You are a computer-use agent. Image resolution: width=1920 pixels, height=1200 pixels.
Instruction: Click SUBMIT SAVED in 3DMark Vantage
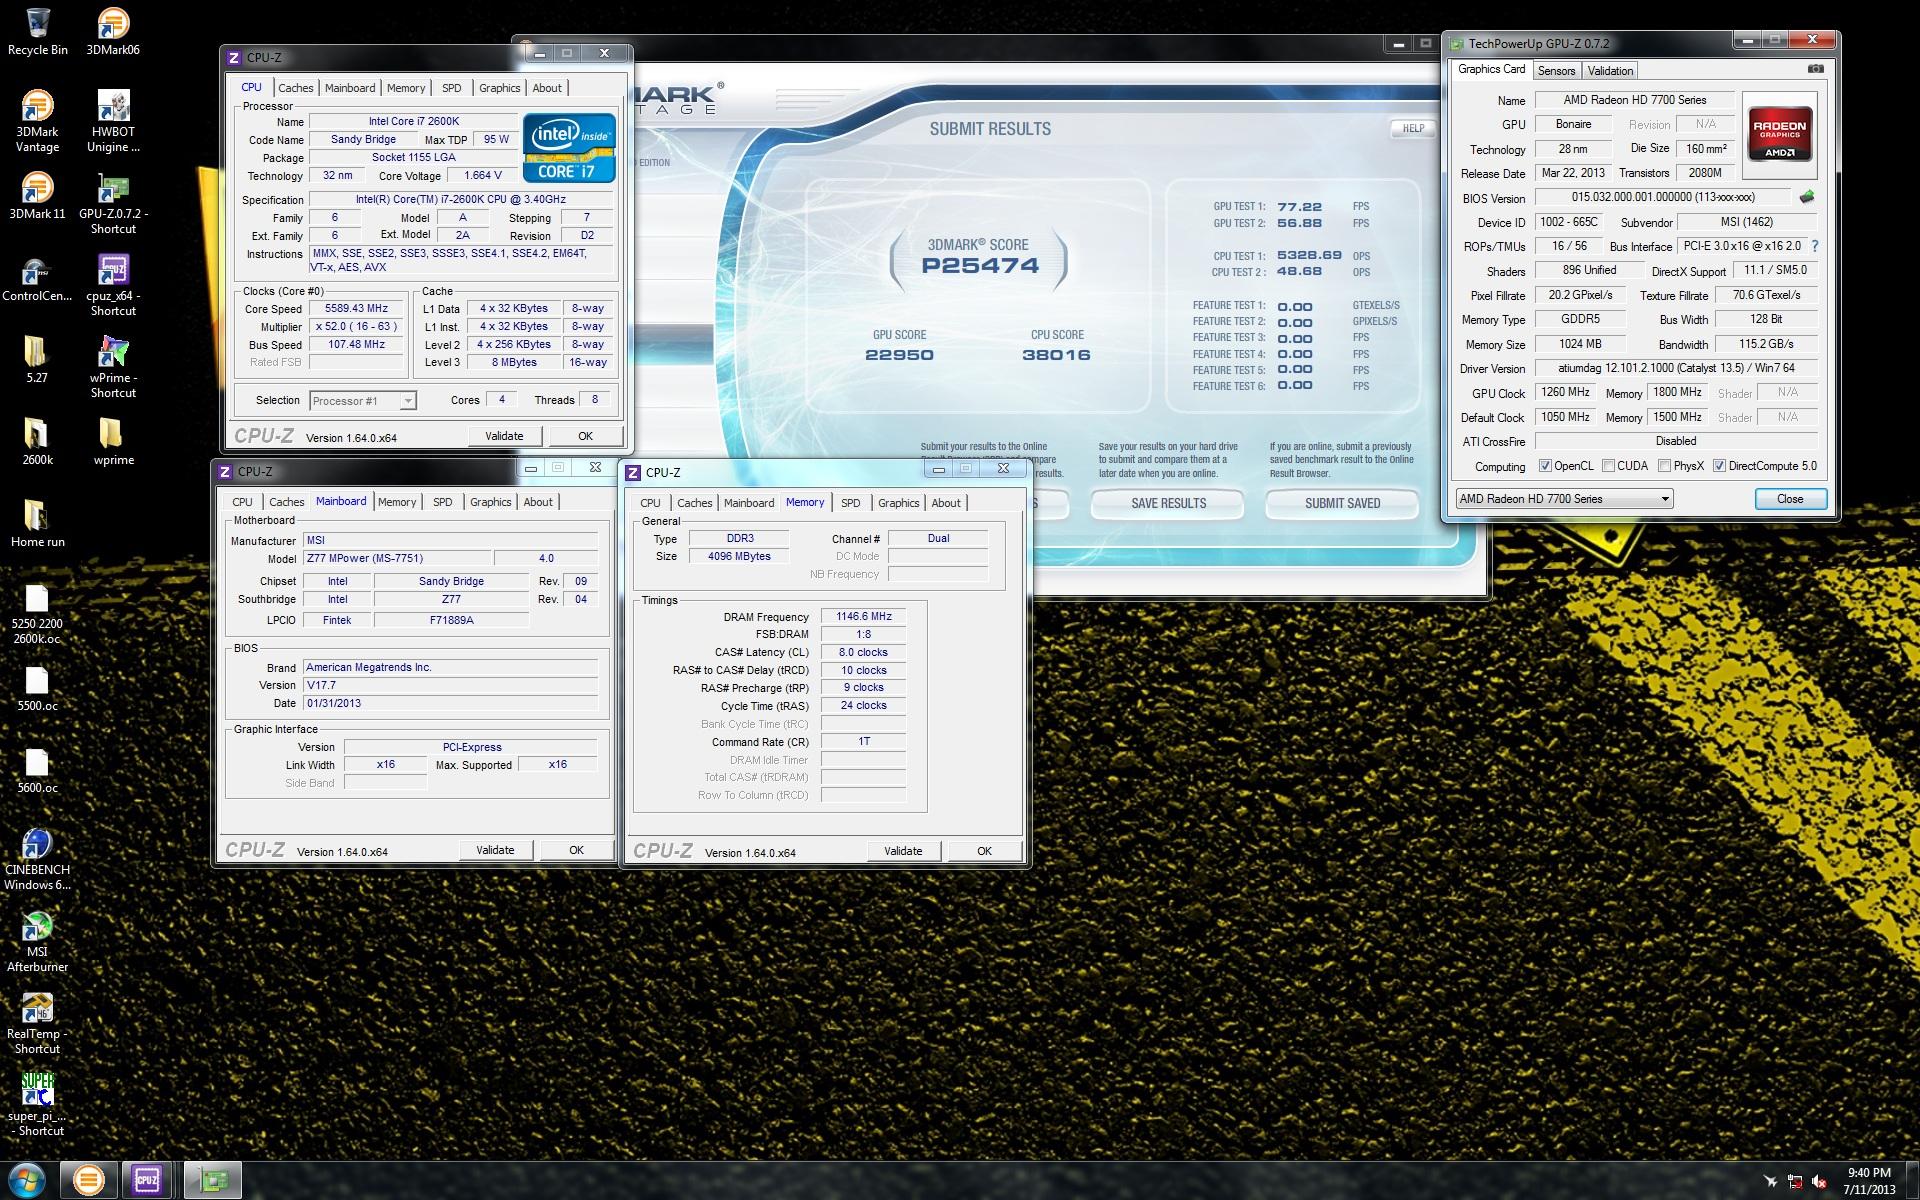1342,503
